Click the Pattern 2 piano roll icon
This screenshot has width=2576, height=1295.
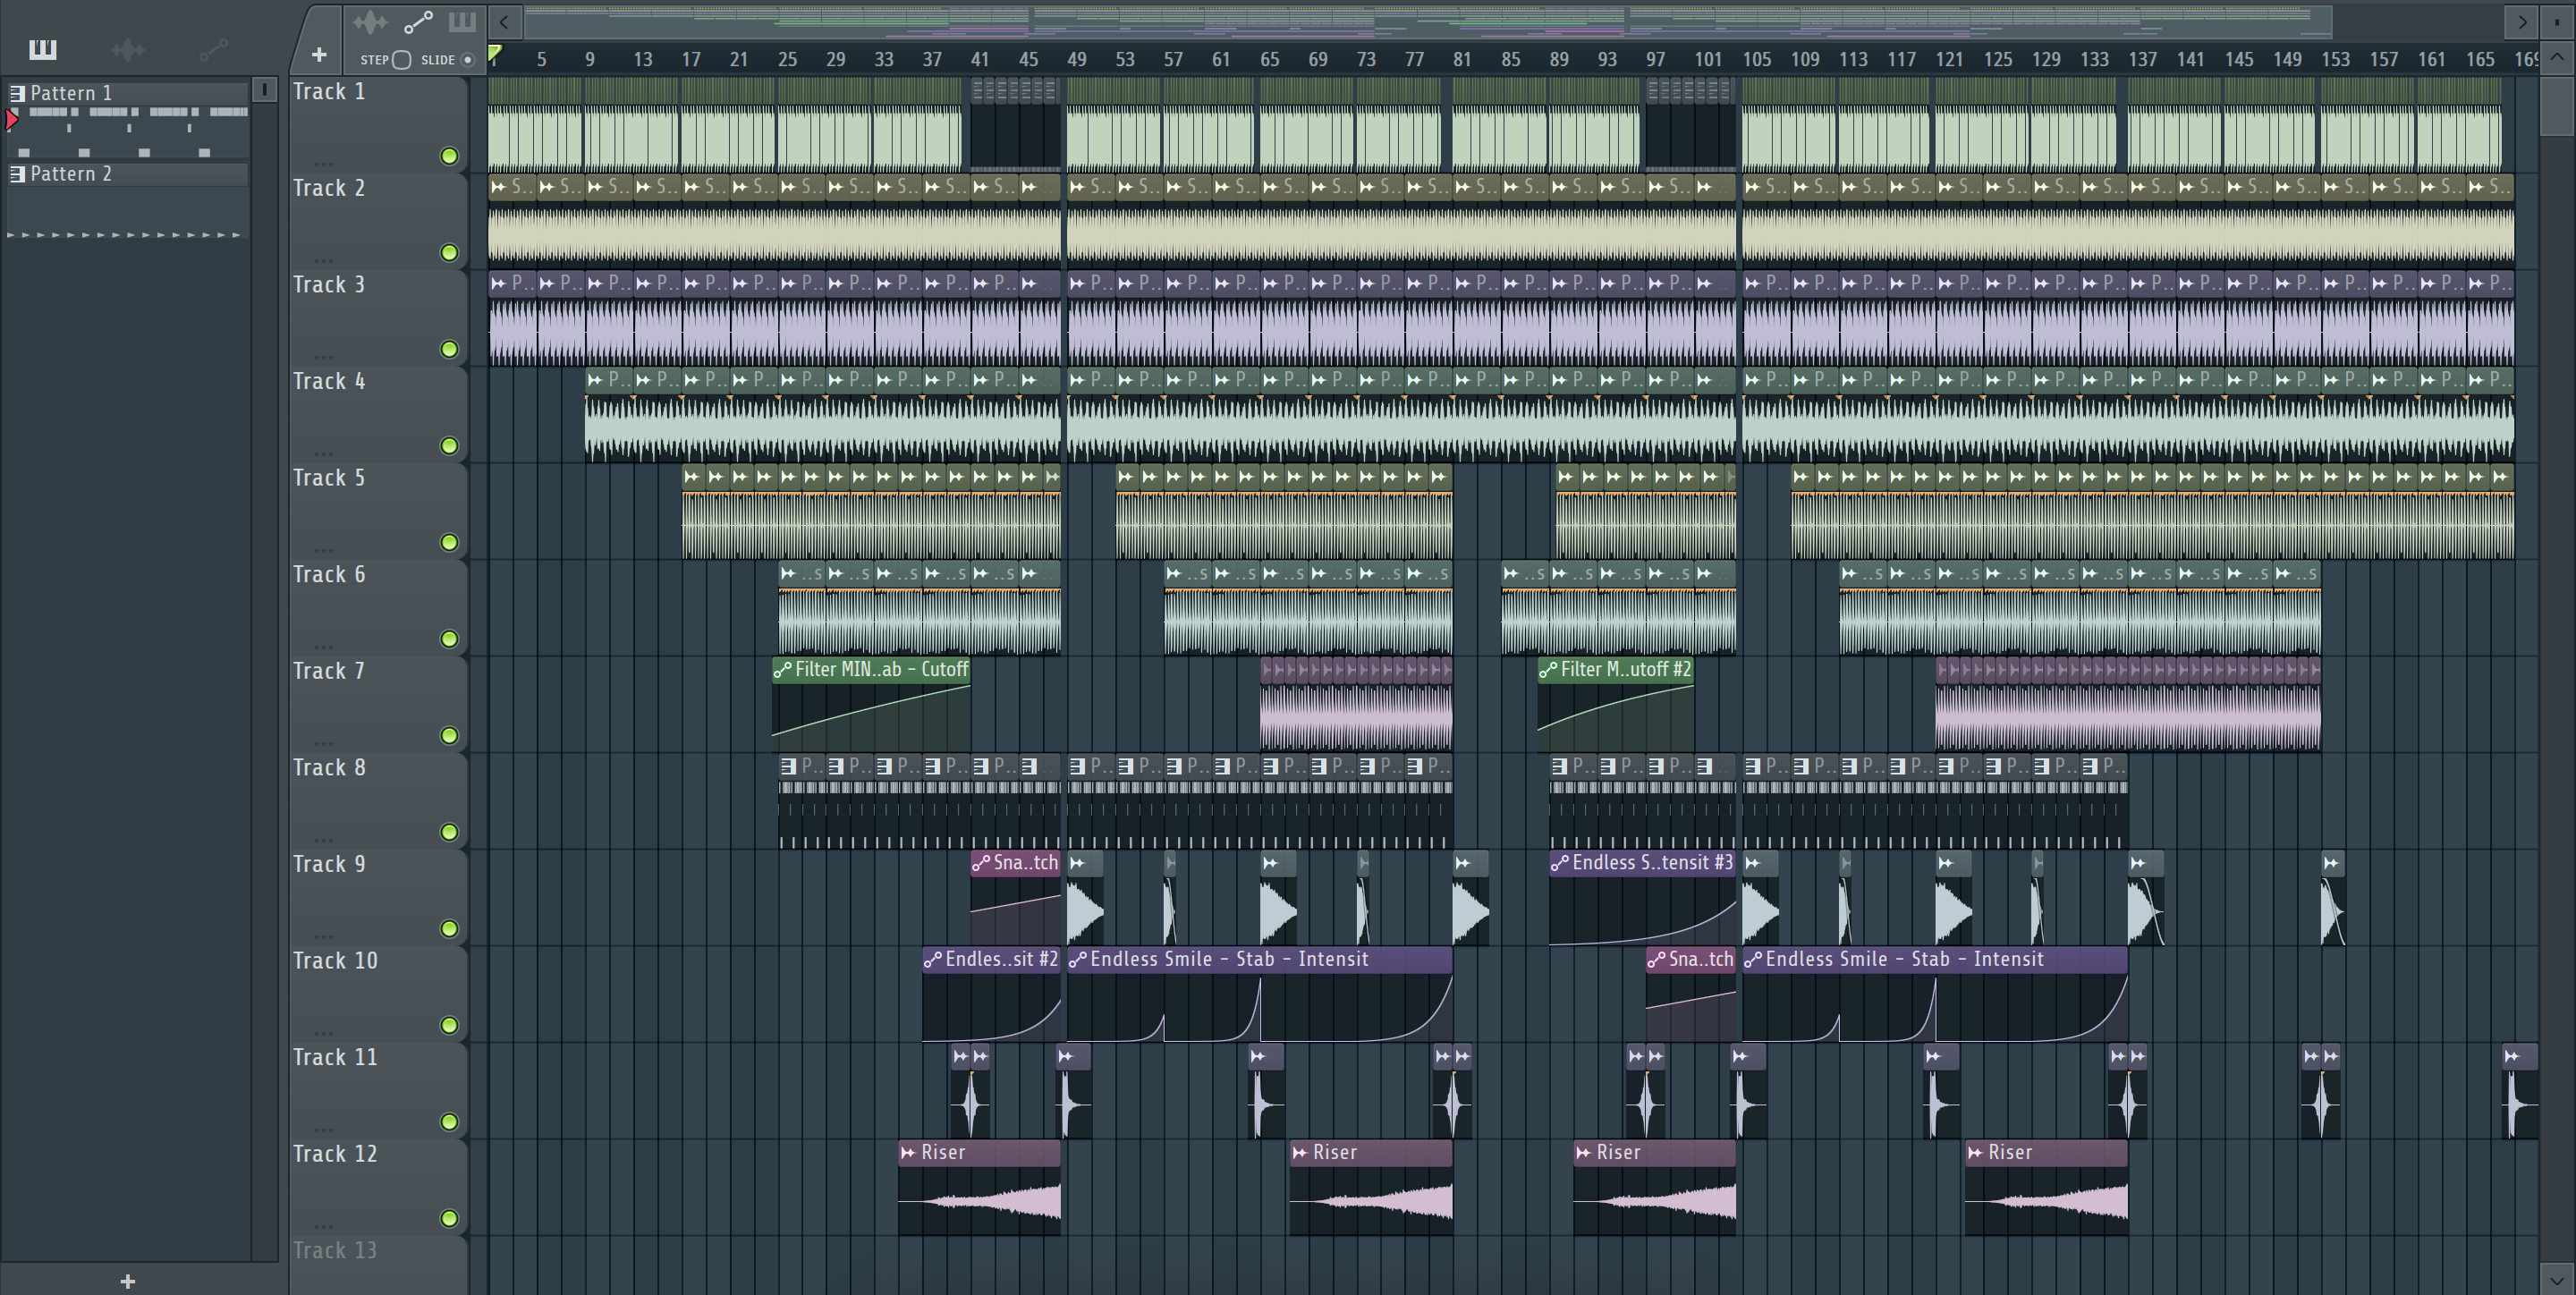tap(17, 174)
